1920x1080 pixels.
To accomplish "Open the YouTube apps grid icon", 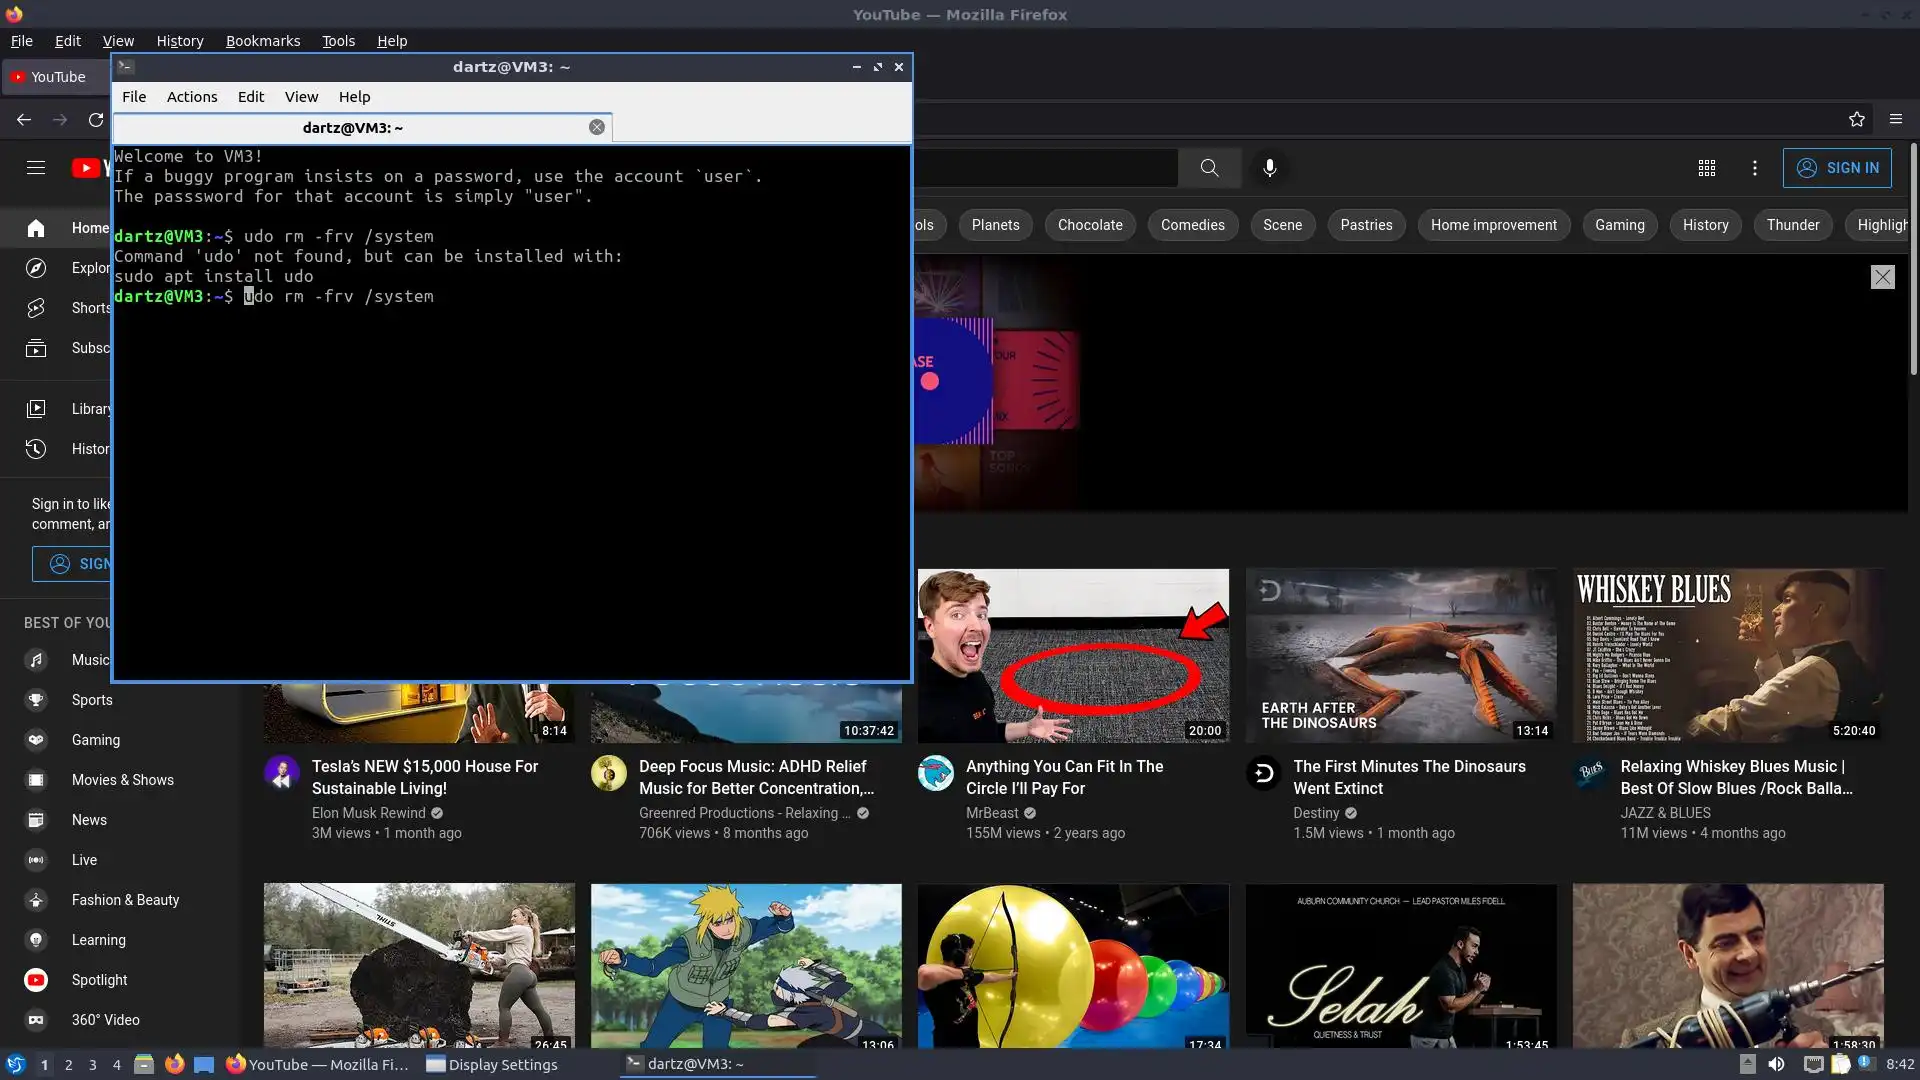I will coord(1707,168).
